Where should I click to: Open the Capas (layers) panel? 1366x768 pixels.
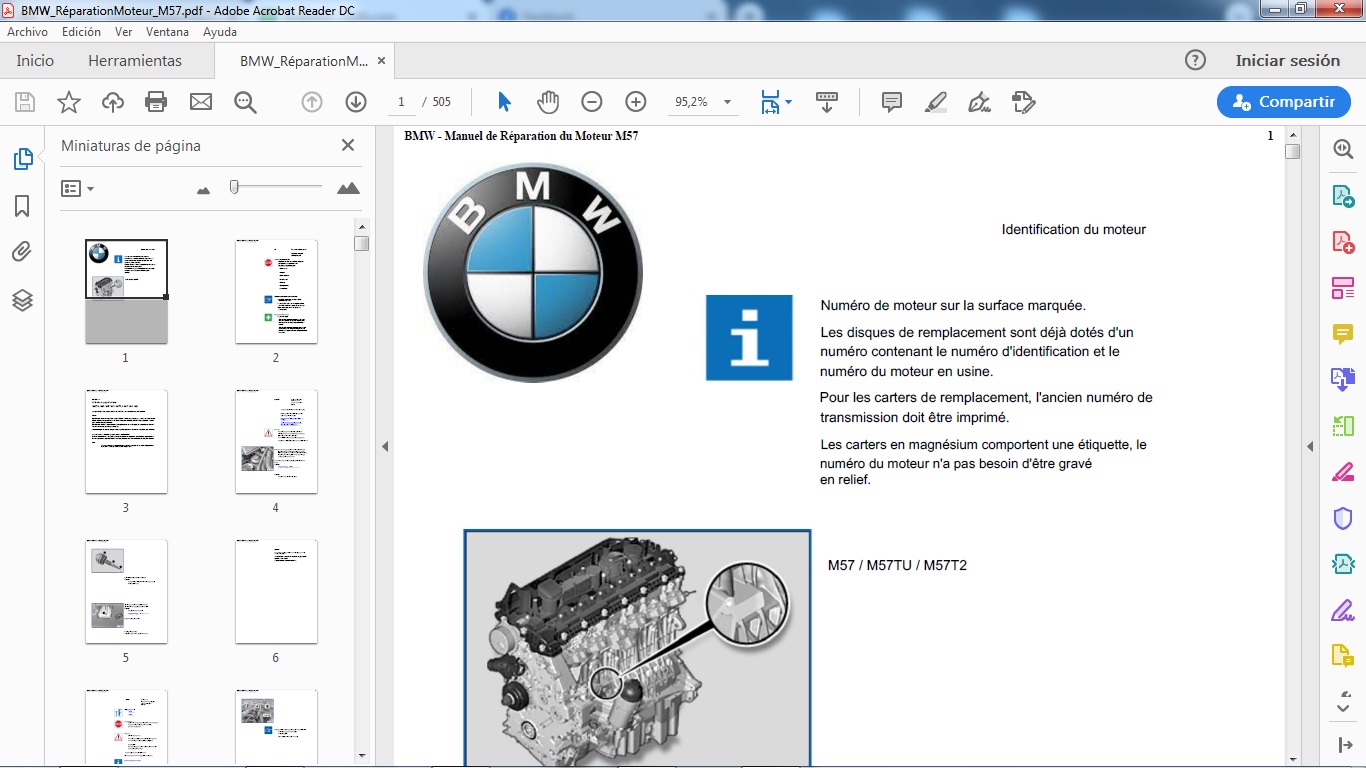coord(24,300)
